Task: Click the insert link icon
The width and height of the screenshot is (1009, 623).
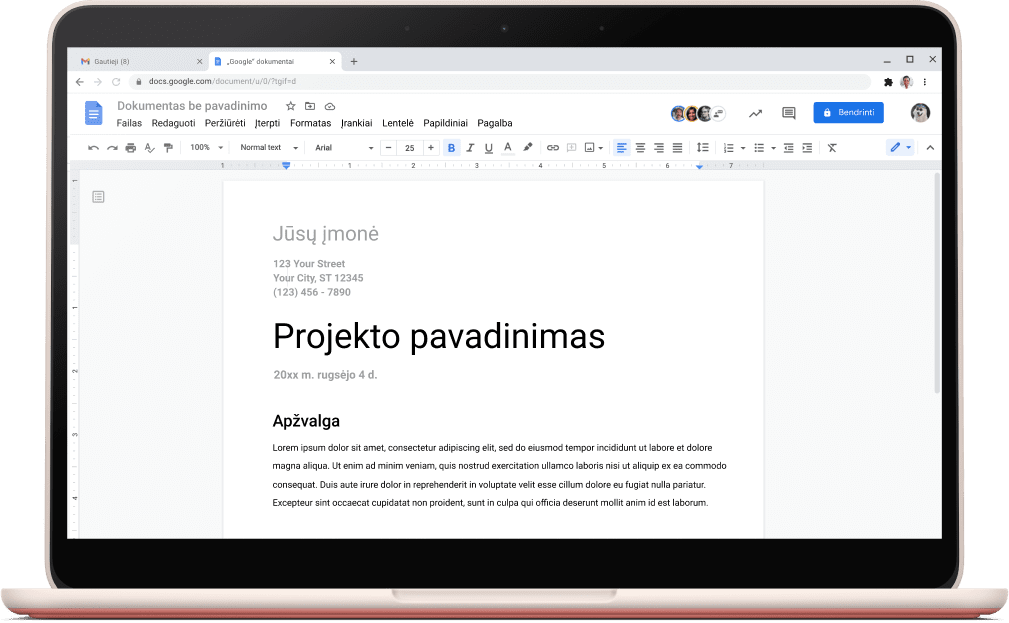Action: (552, 148)
